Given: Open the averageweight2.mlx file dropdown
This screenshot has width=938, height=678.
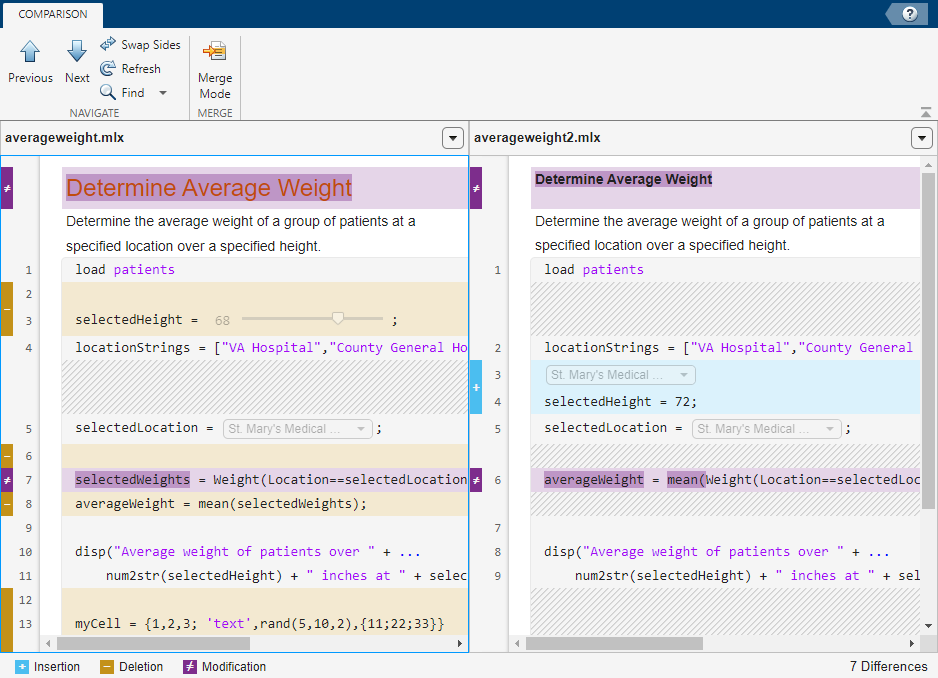Looking at the screenshot, I should coord(921,138).
